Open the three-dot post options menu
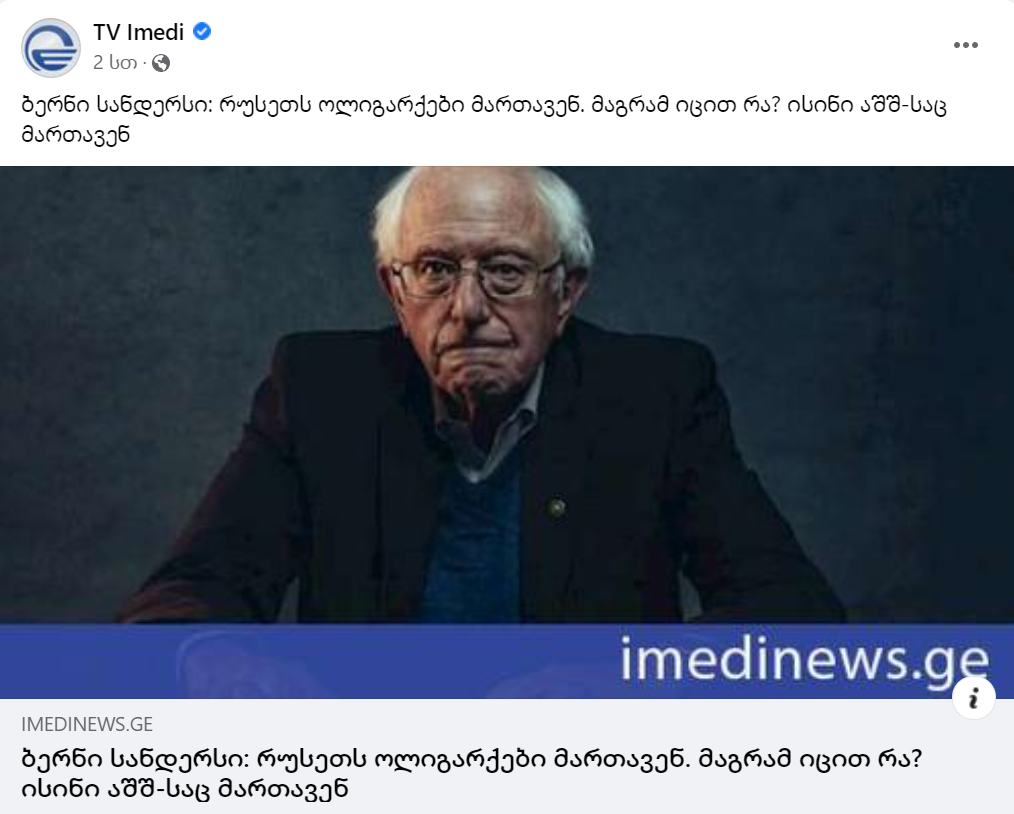1014x814 pixels. 965,45
